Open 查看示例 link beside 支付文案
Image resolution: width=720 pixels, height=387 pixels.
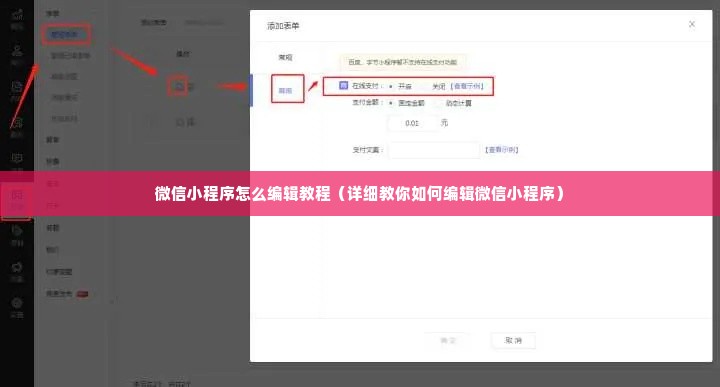coord(501,150)
